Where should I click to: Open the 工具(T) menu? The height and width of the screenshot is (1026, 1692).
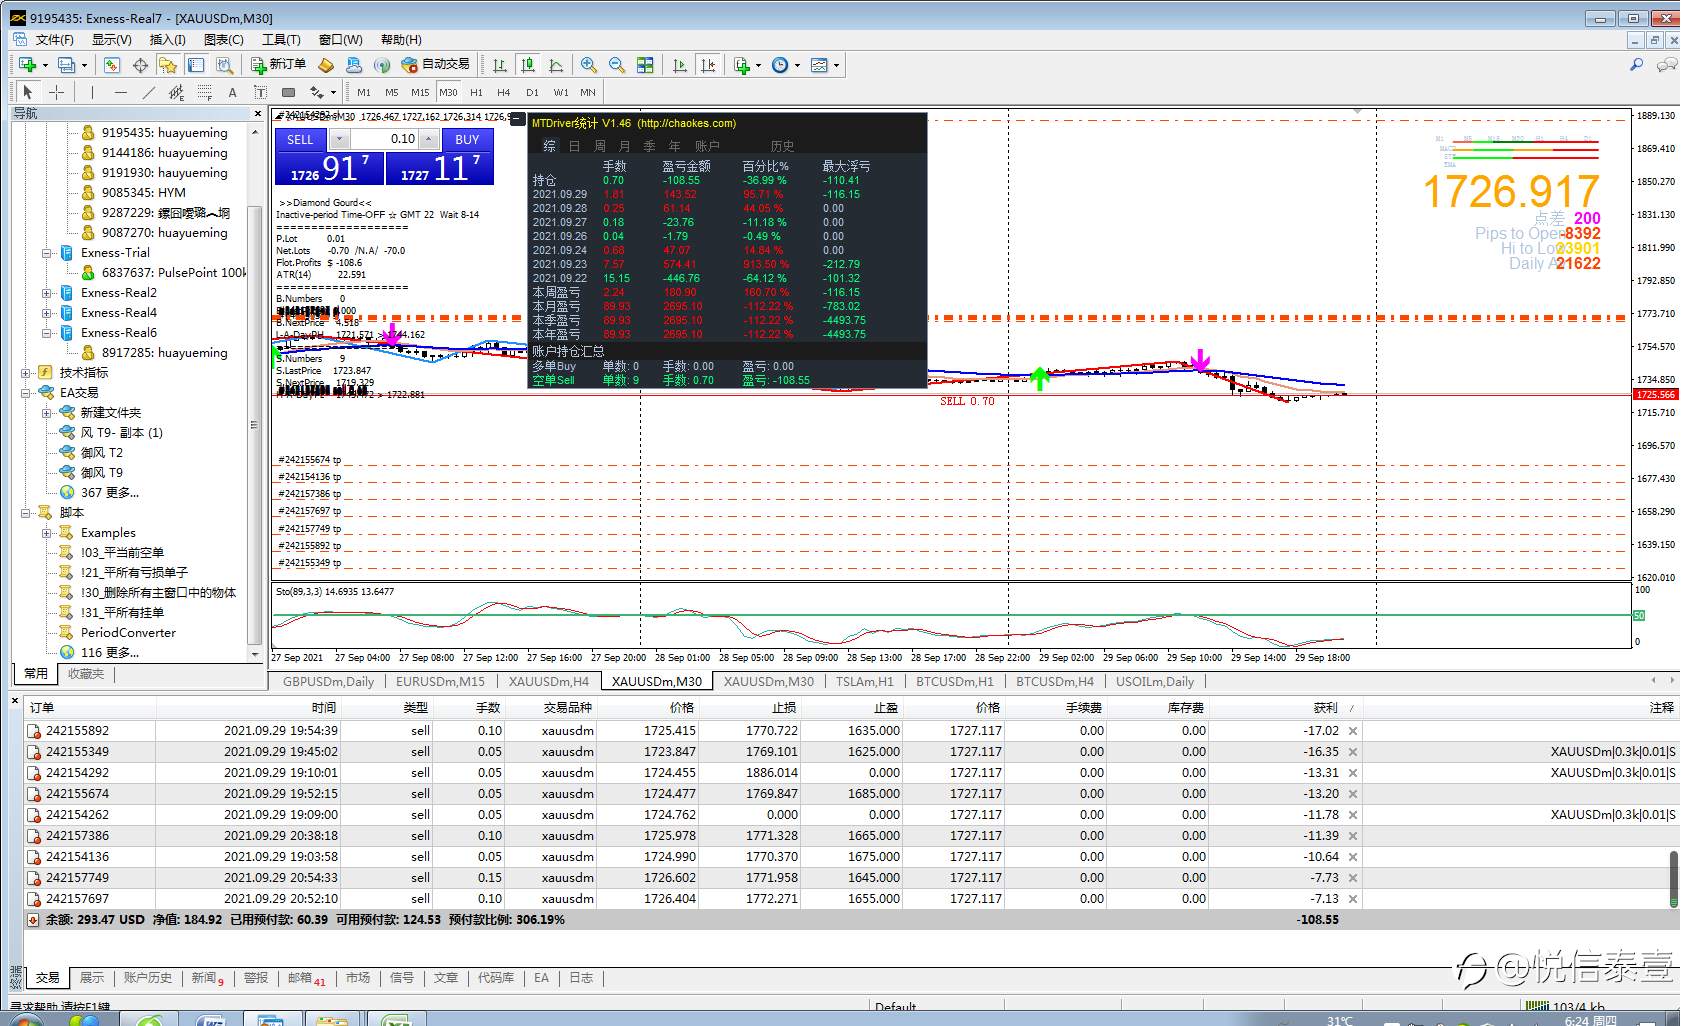pyautogui.click(x=281, y=39)
